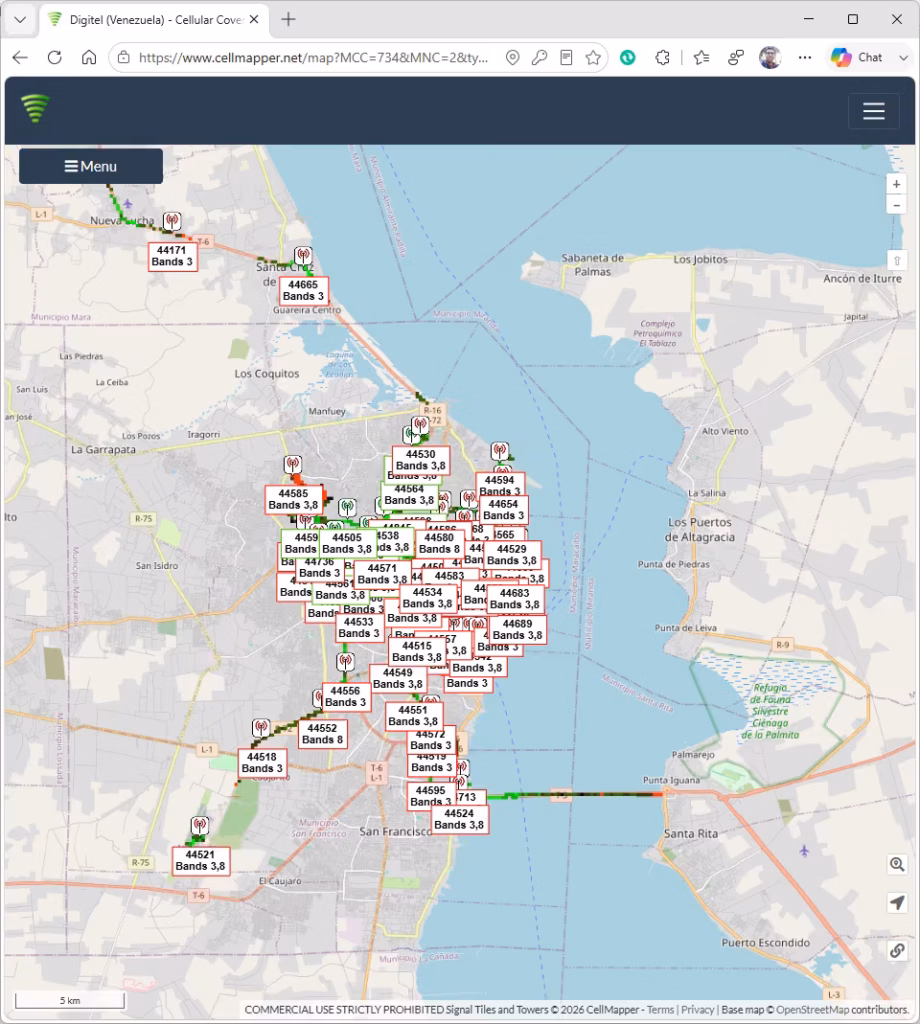
Task: Select tower label 44534 Bands 3,8
Action: pos(428,598)
